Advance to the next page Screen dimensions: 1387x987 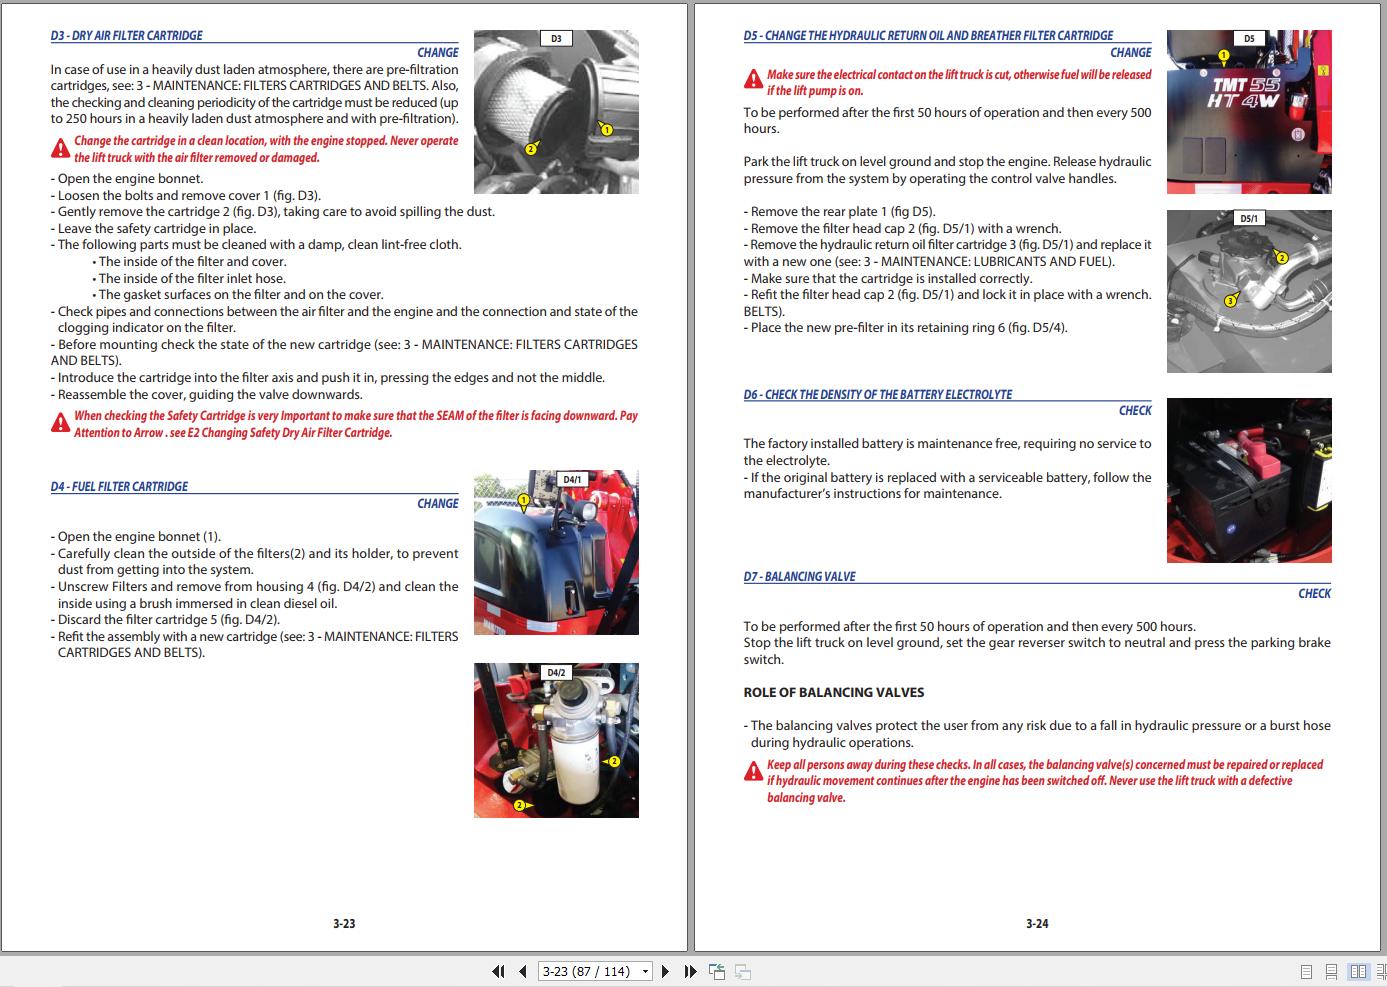[x=666, y=970]
